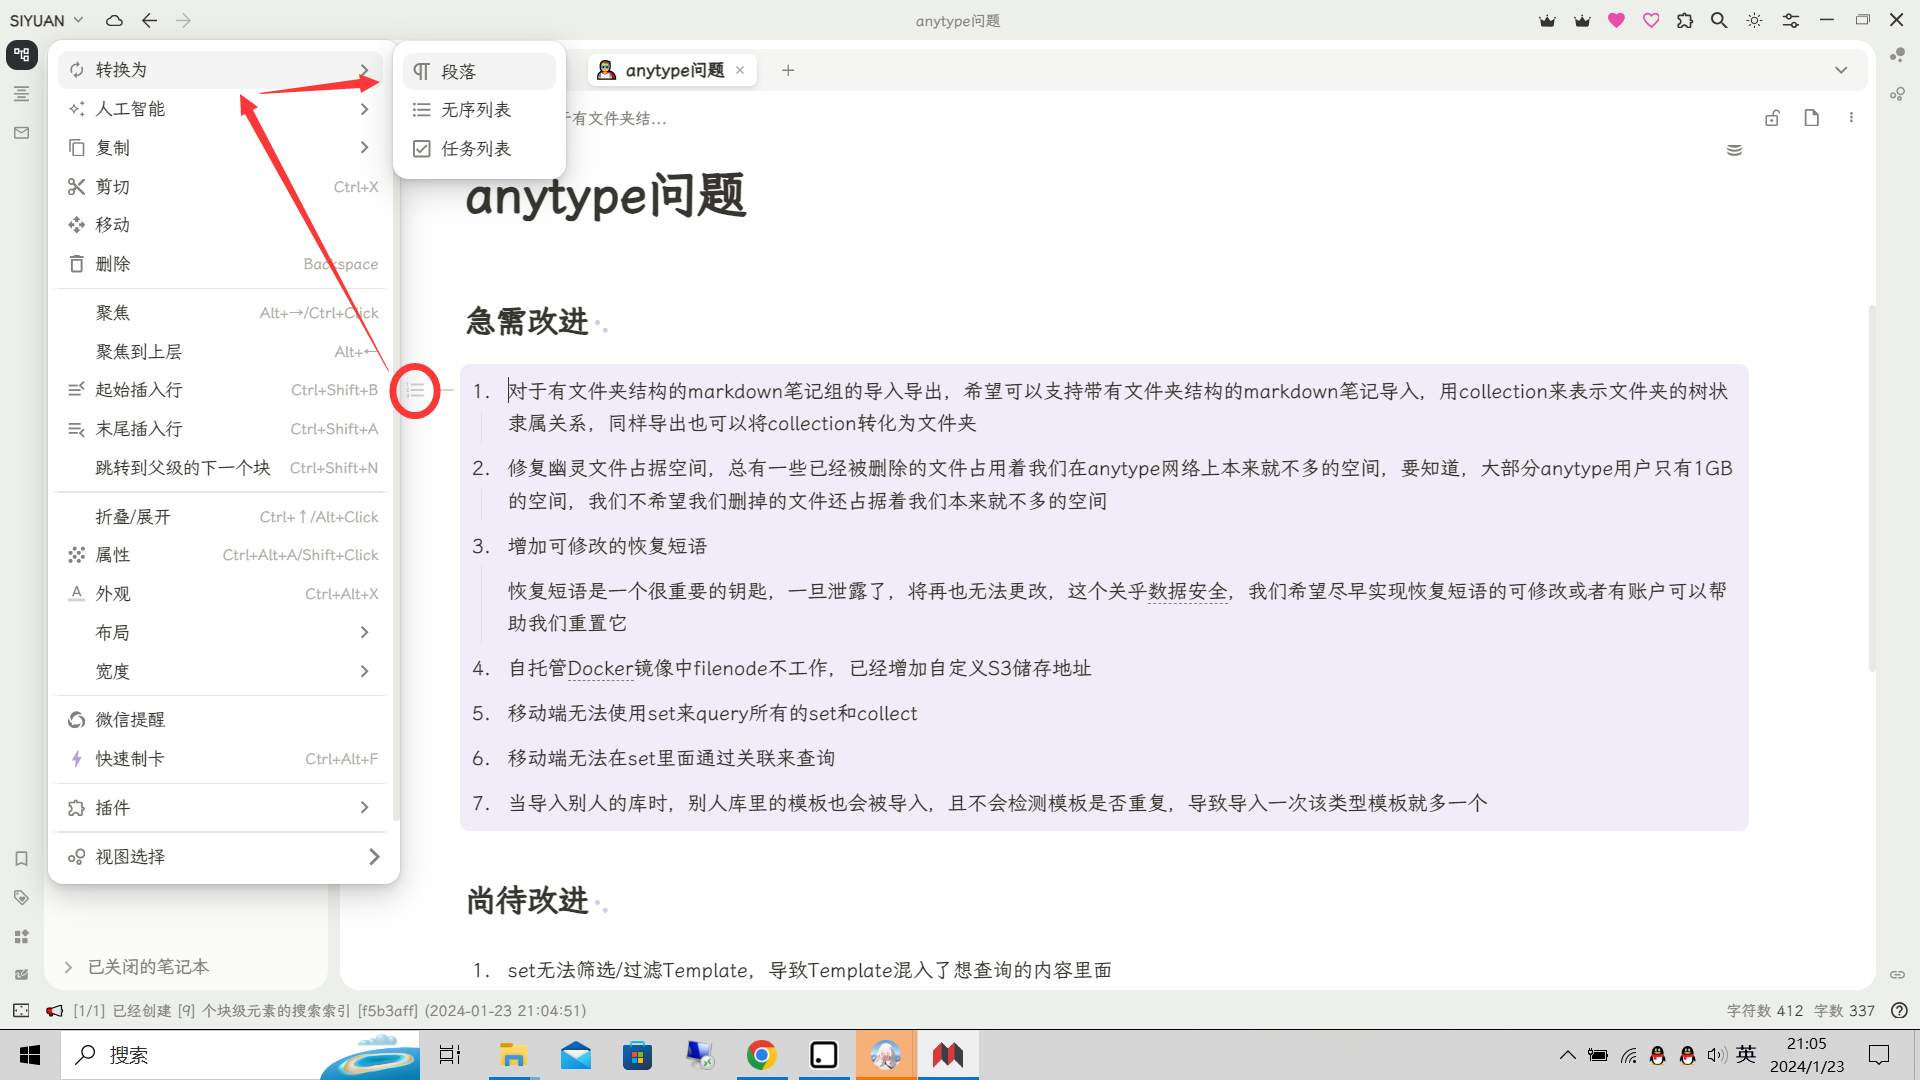Add a new tab with plus button
The width and height of the screenshot is (1920, 1080).
[788, 70]
